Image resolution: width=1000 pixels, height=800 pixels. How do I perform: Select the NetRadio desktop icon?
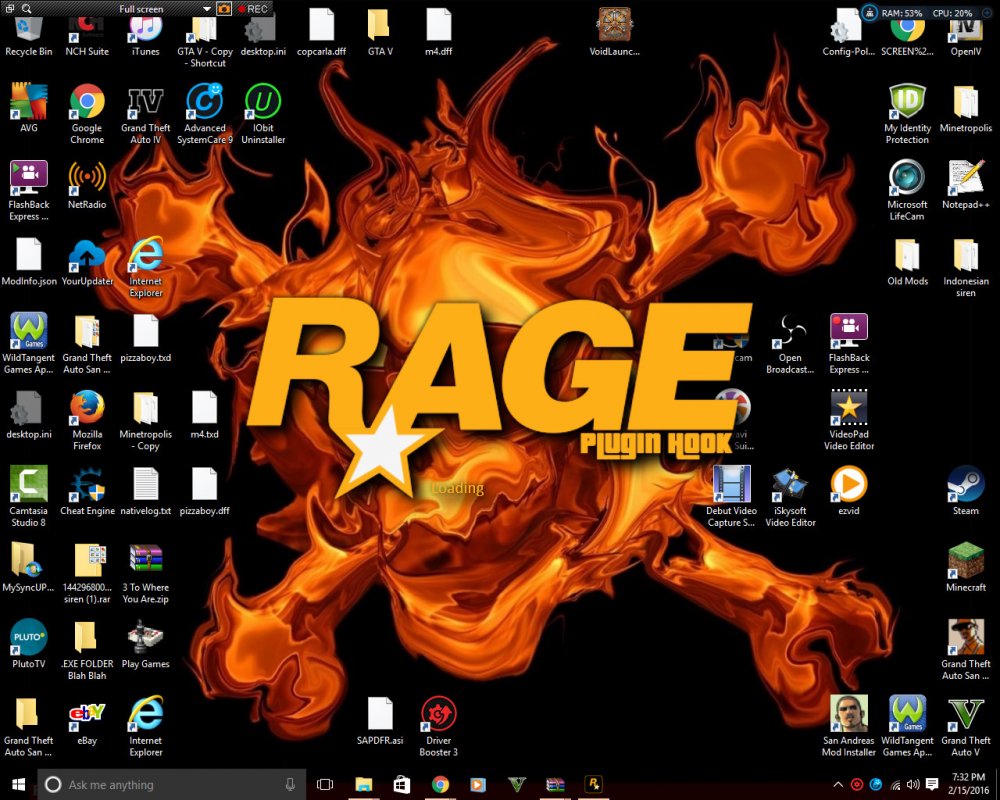click(x=87, y=184)
